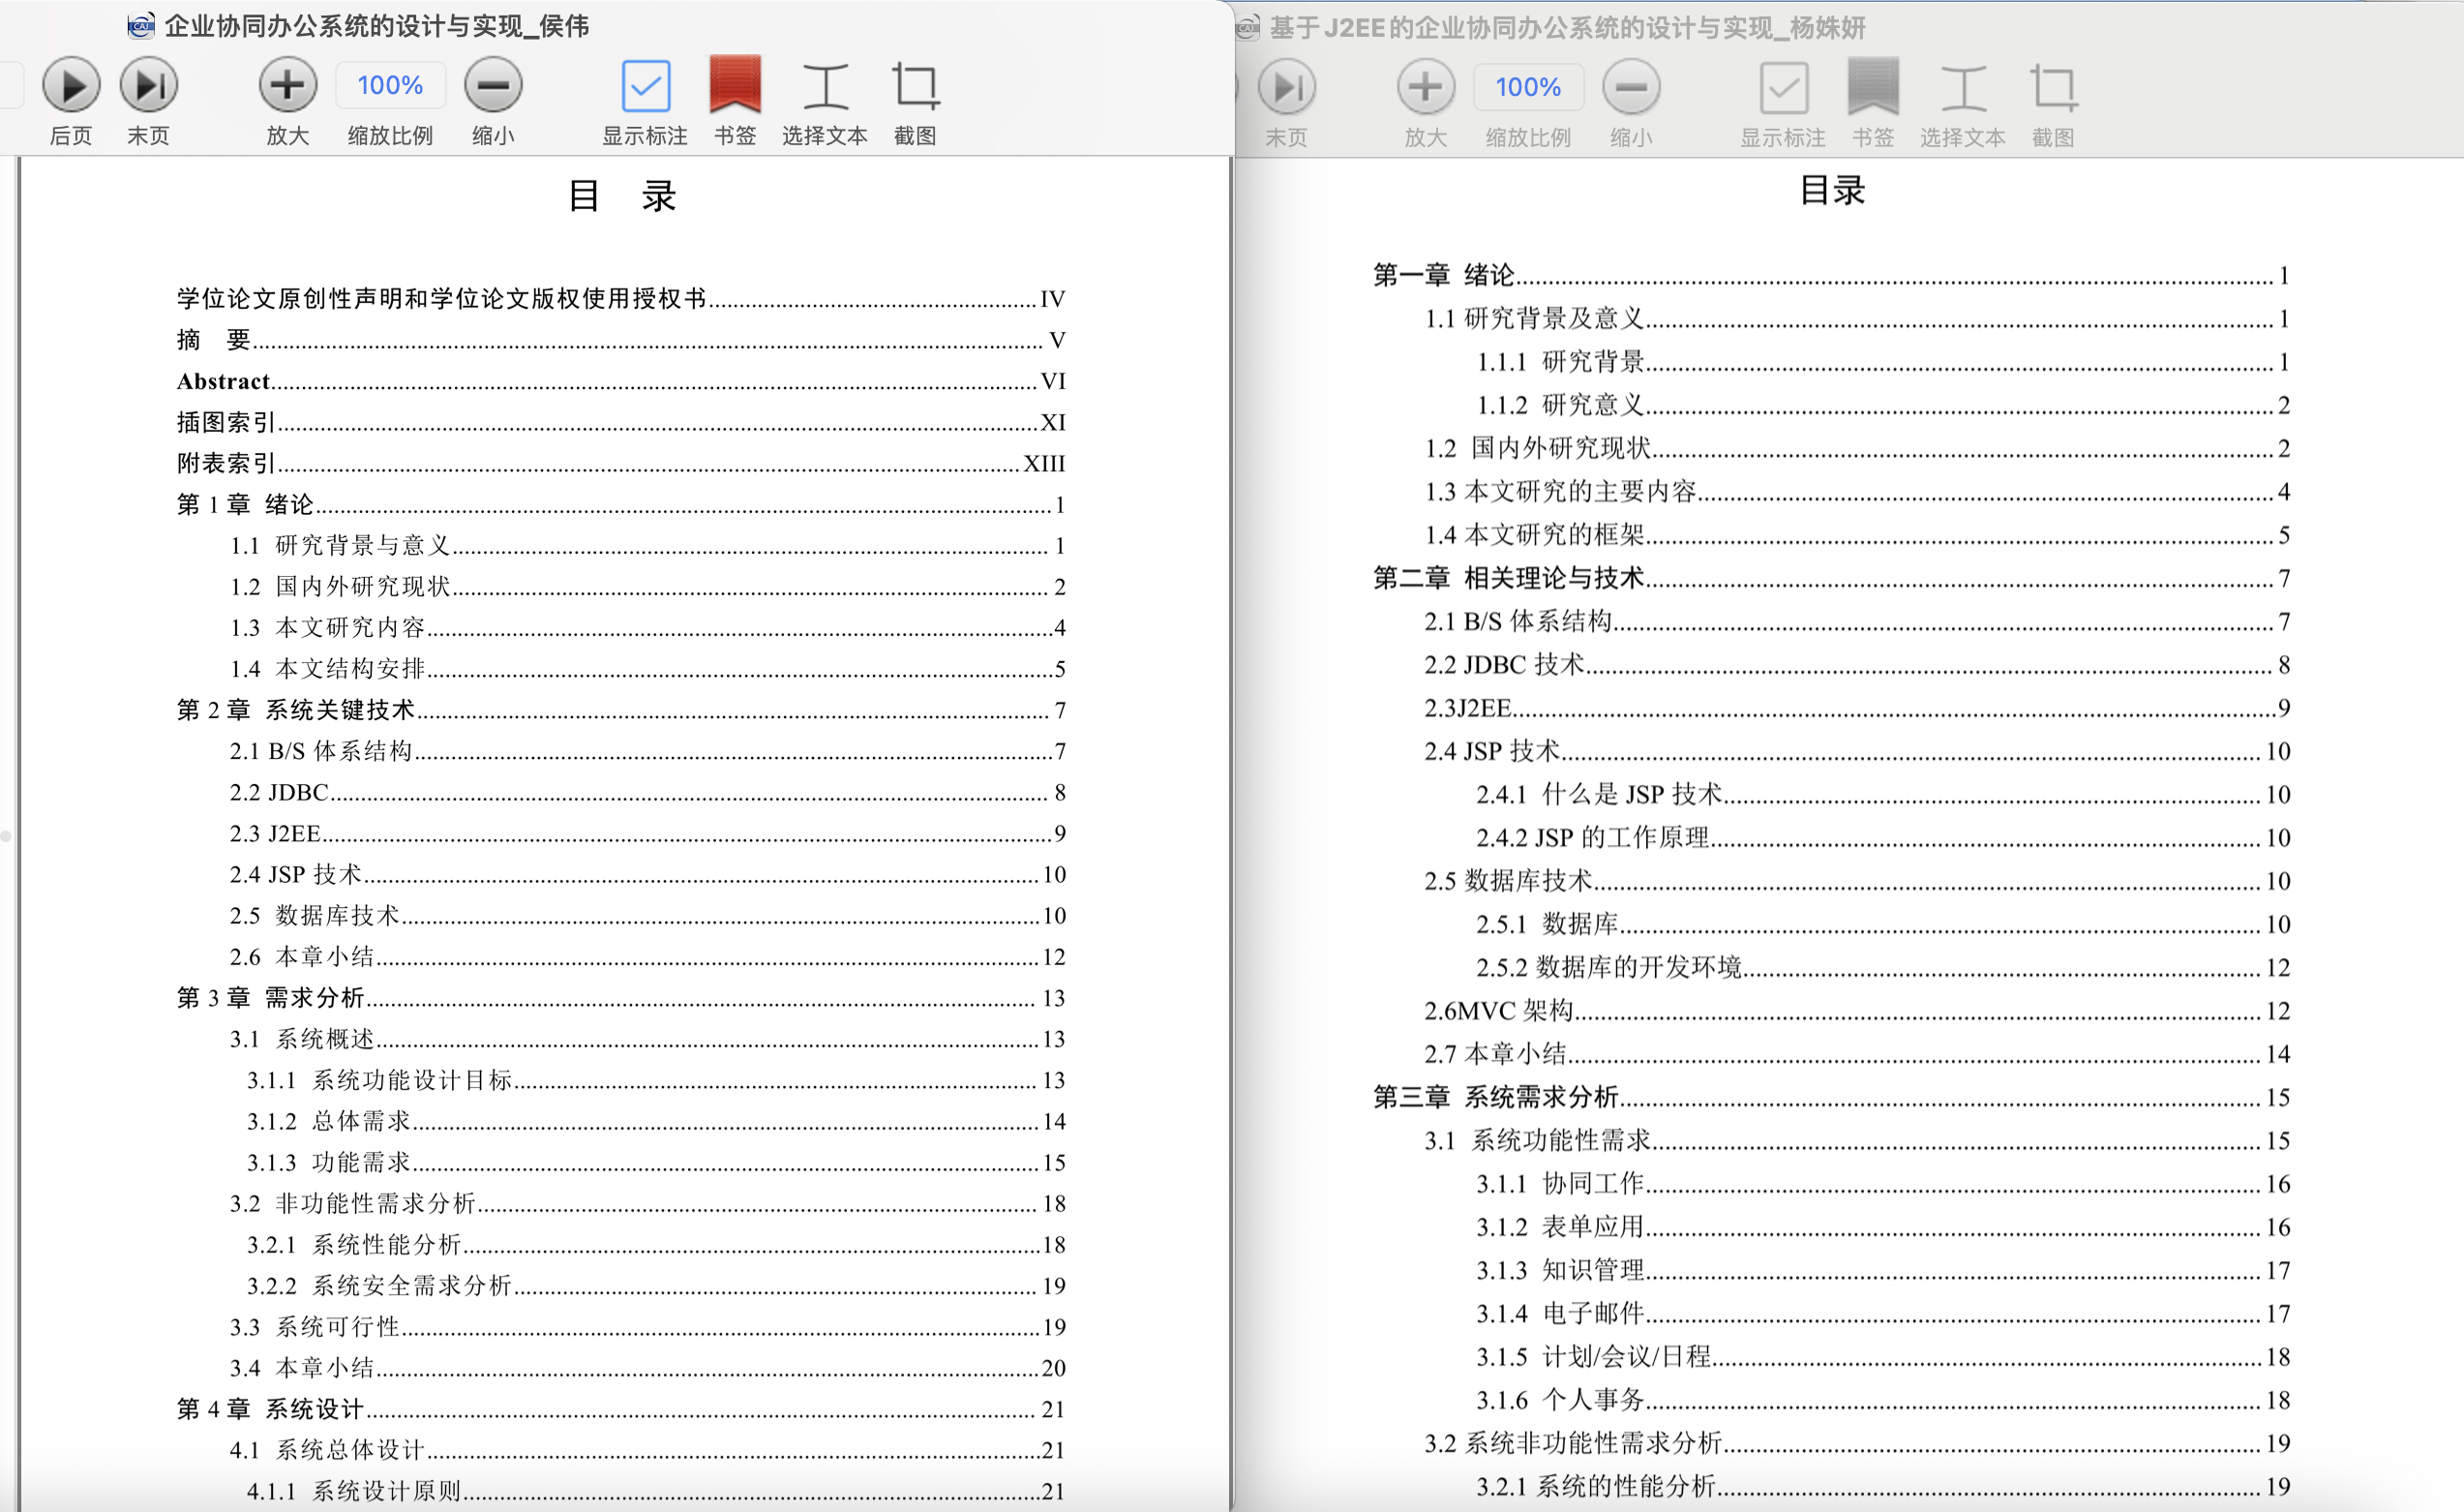The image size is (2464, 1512).
Task: Click the last page (末页) button in the right window
Action: (x=1287, y=88)
